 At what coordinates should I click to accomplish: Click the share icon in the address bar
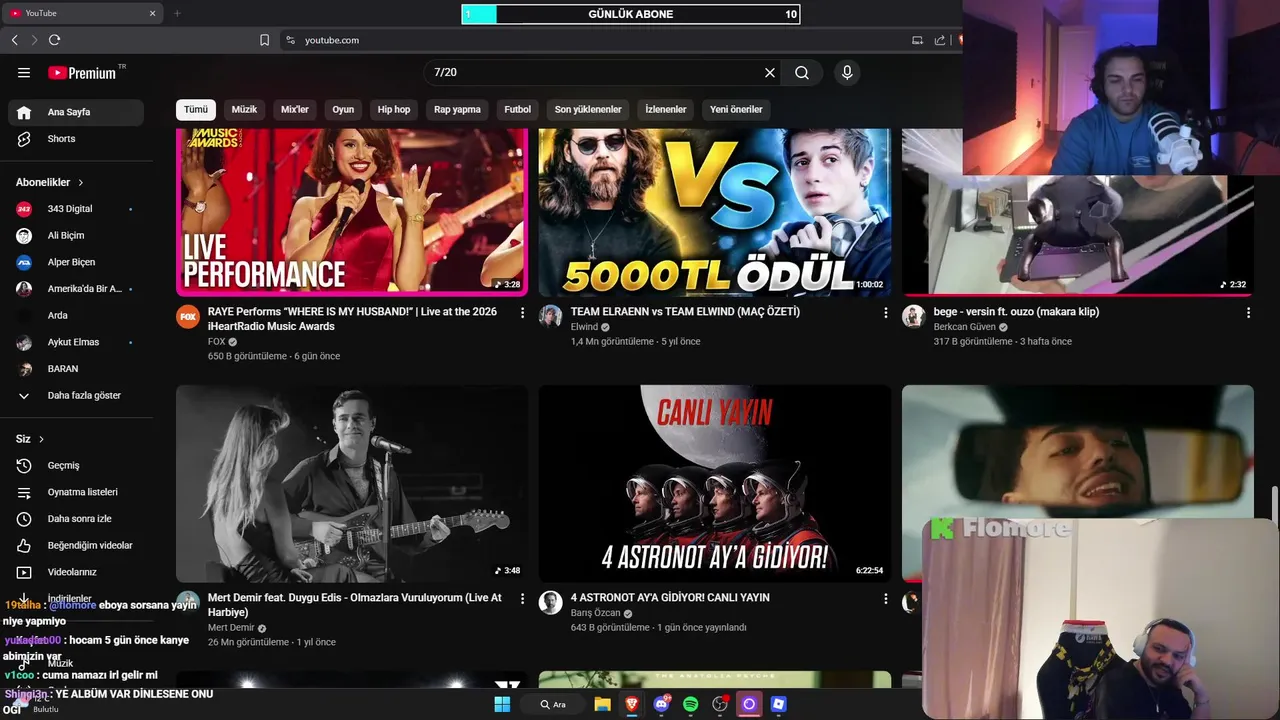click(x=940, y=40)
